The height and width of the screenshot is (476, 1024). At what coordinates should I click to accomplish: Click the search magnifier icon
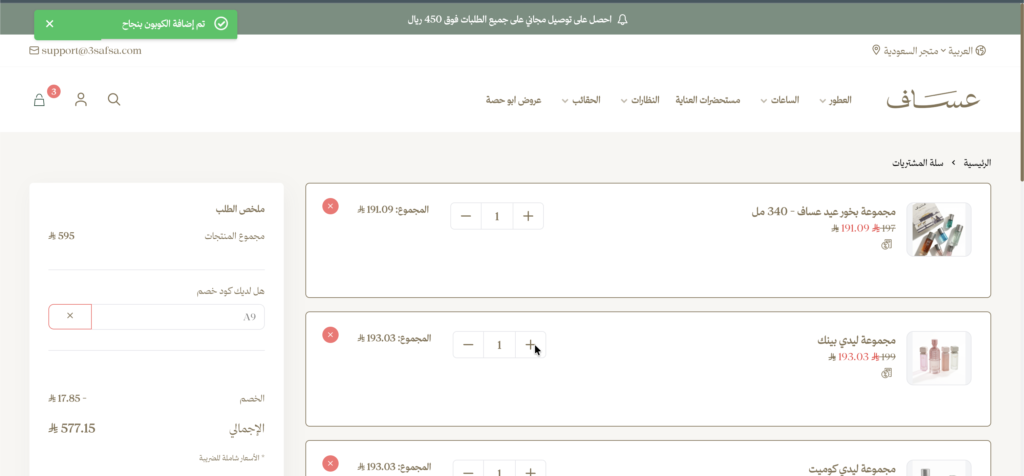pyautogui.click(x=114, y=99)
